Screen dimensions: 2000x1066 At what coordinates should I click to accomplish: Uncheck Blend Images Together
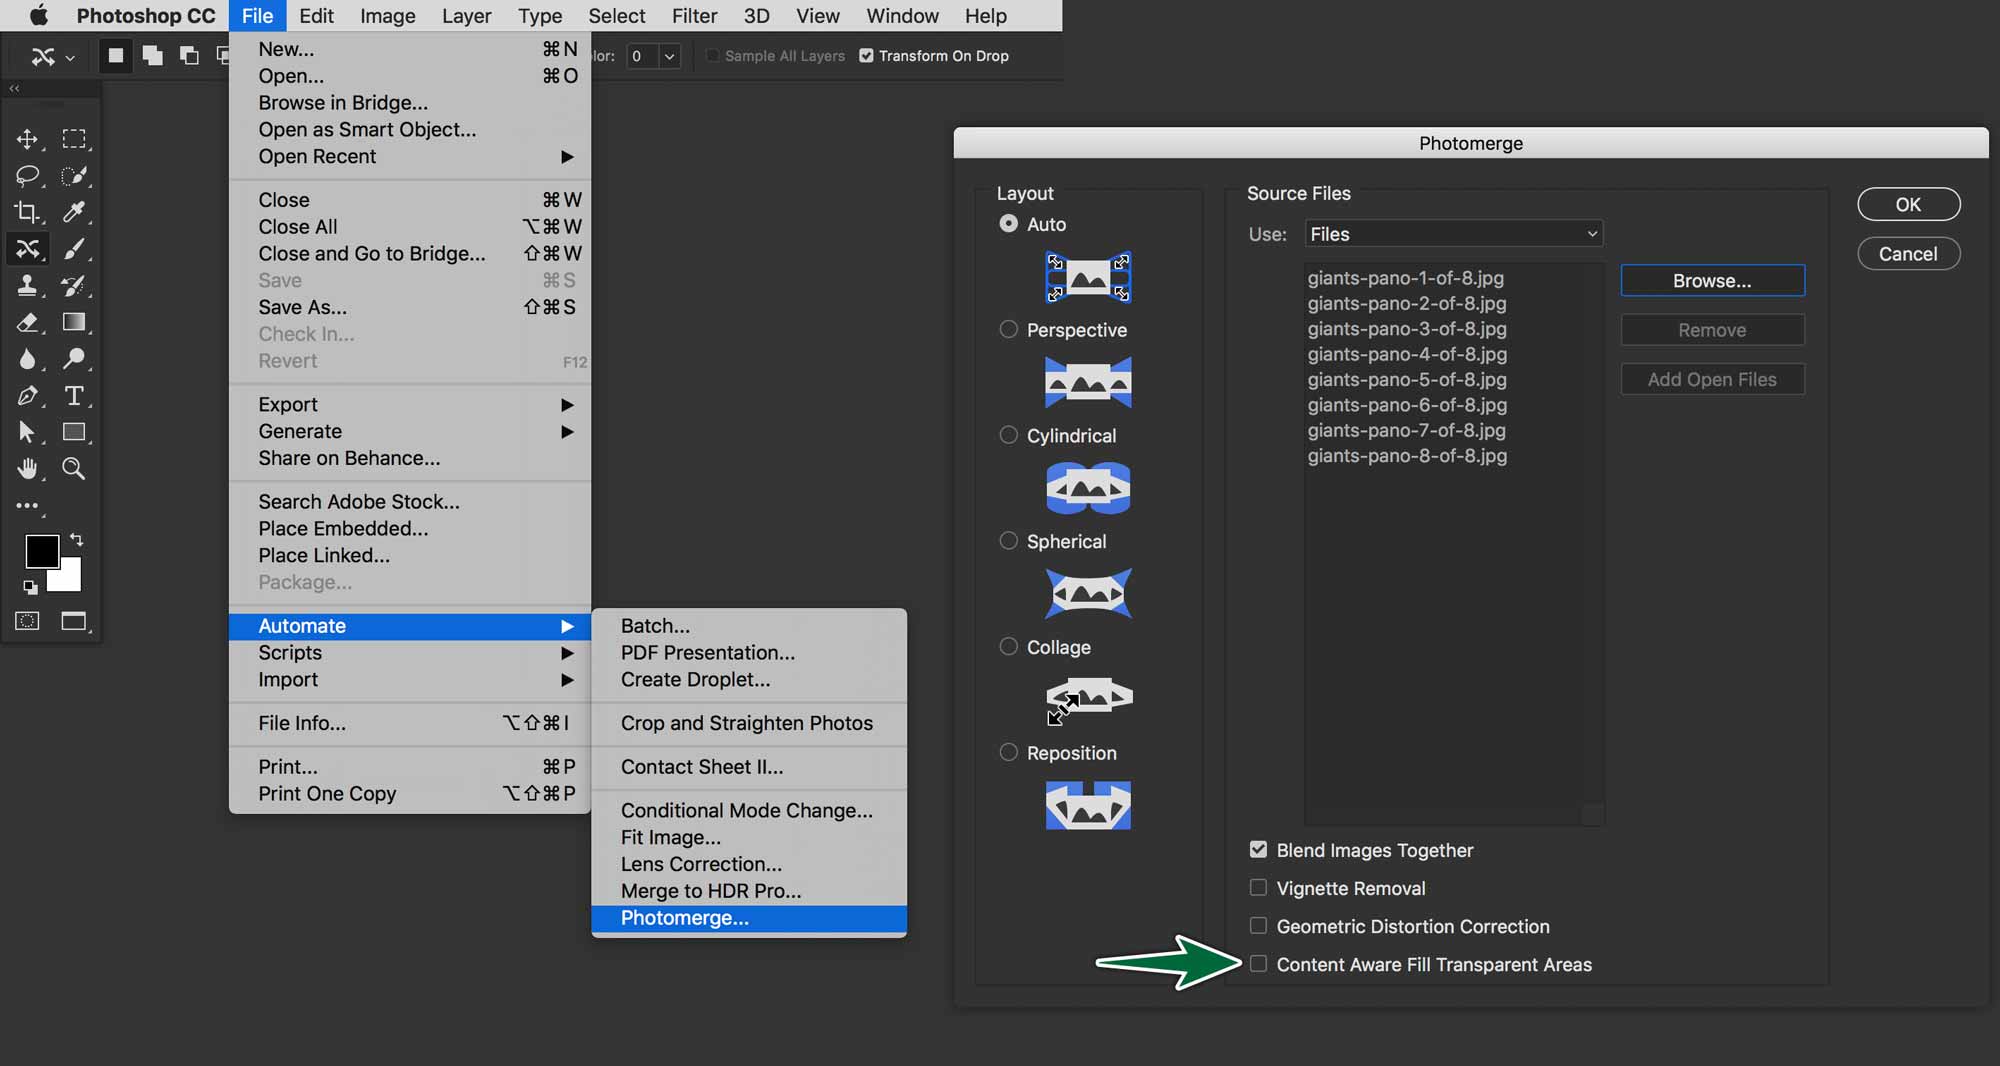(1258, 850)
